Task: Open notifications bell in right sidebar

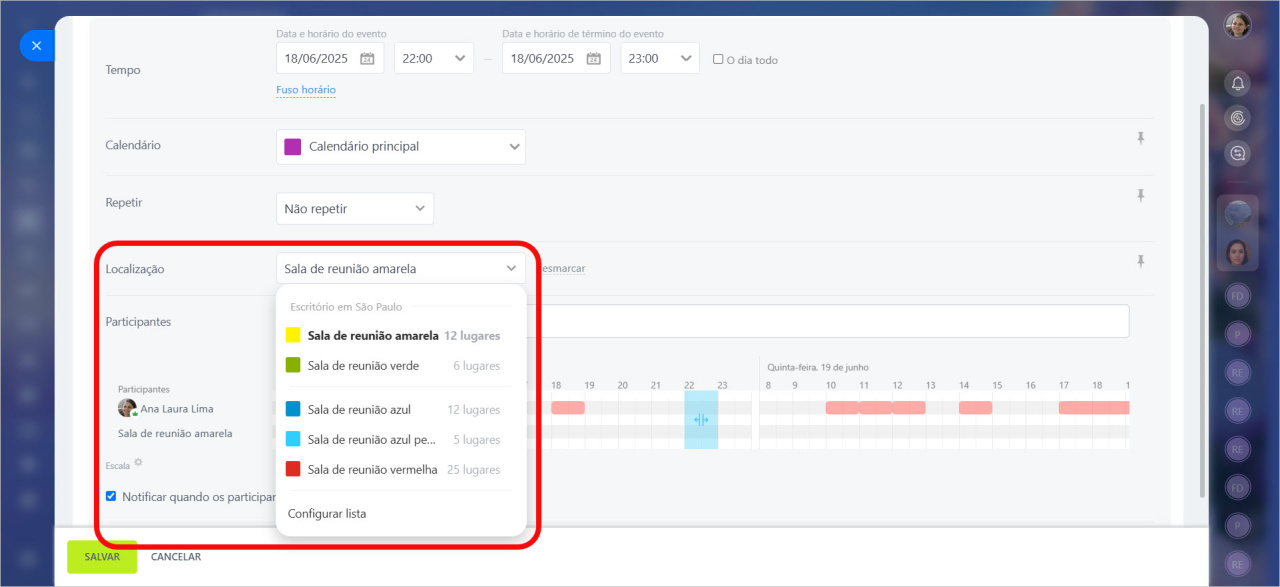Action: 1238,83
